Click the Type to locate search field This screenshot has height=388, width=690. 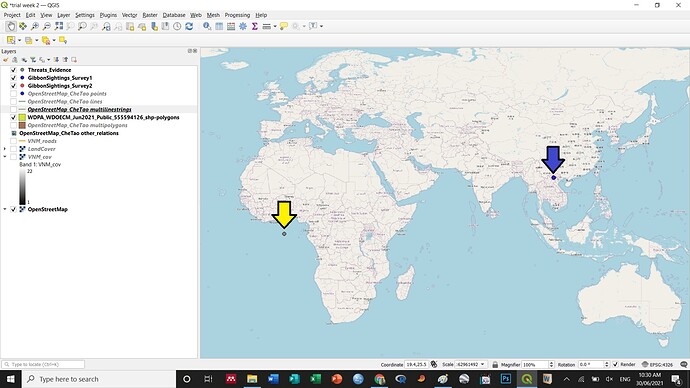pyautogui.click(x=43, y=364)
